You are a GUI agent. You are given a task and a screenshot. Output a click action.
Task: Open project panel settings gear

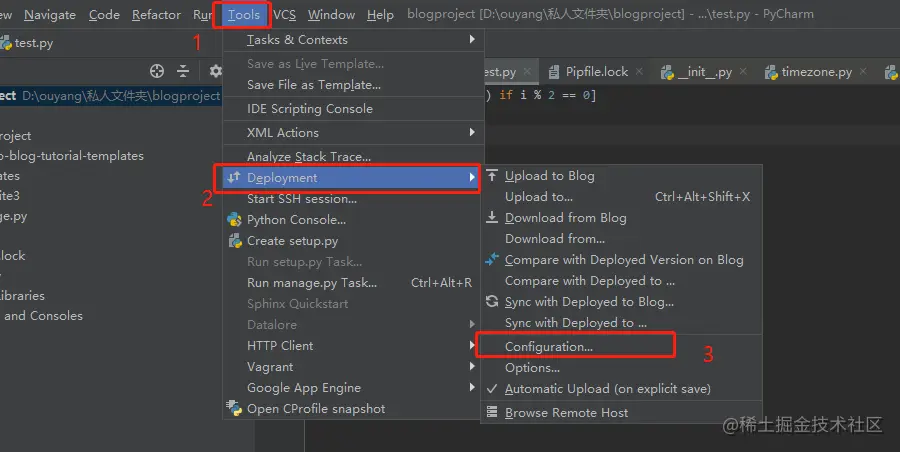pos(215,71)
